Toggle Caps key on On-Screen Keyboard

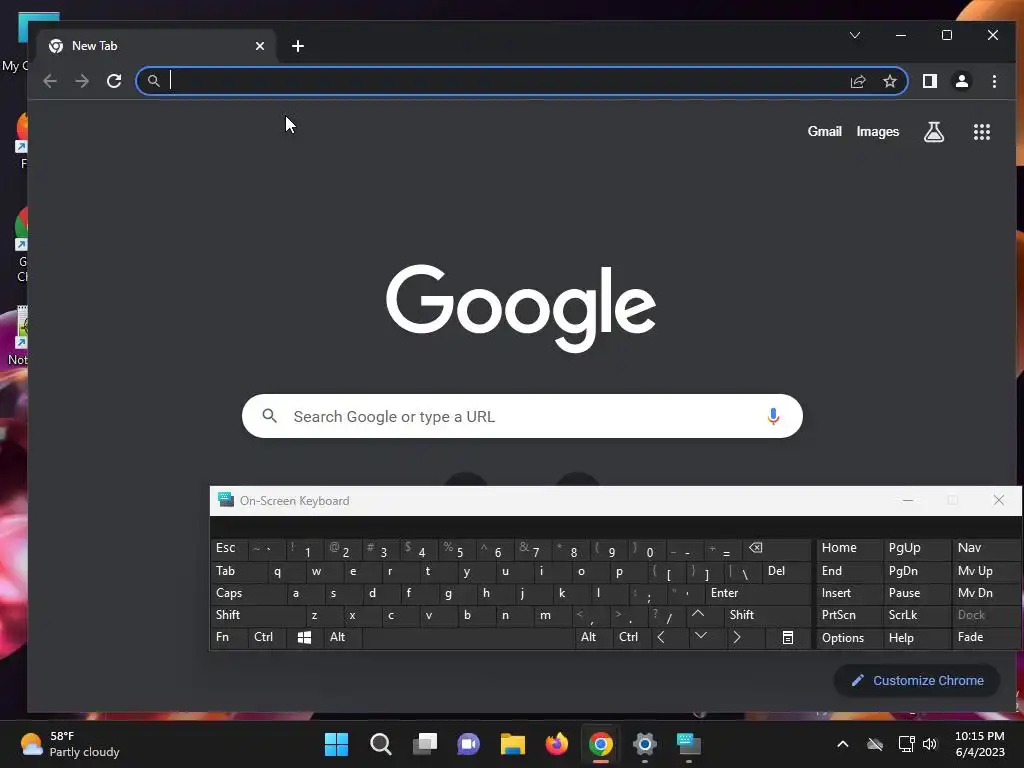point(249,593)
